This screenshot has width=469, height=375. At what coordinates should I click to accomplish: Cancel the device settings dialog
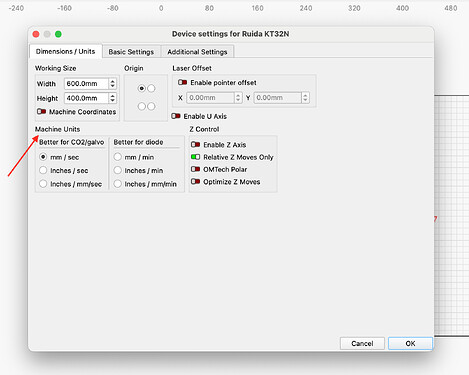tap(362, 343)
